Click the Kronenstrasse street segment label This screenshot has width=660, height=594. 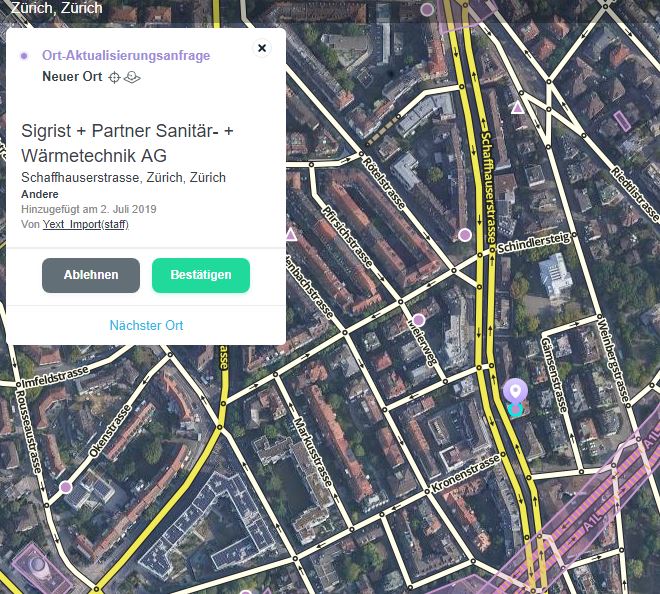466,474
